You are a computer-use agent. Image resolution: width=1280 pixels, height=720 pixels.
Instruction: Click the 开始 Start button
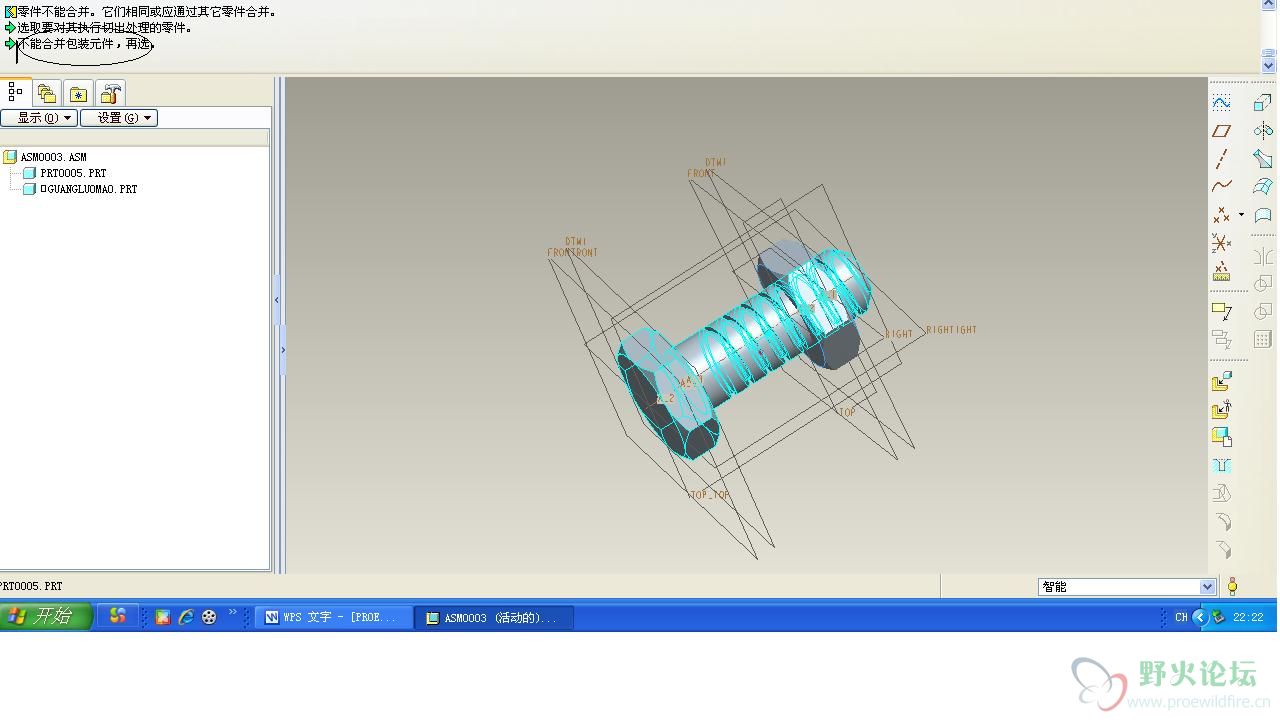point(46,617)
